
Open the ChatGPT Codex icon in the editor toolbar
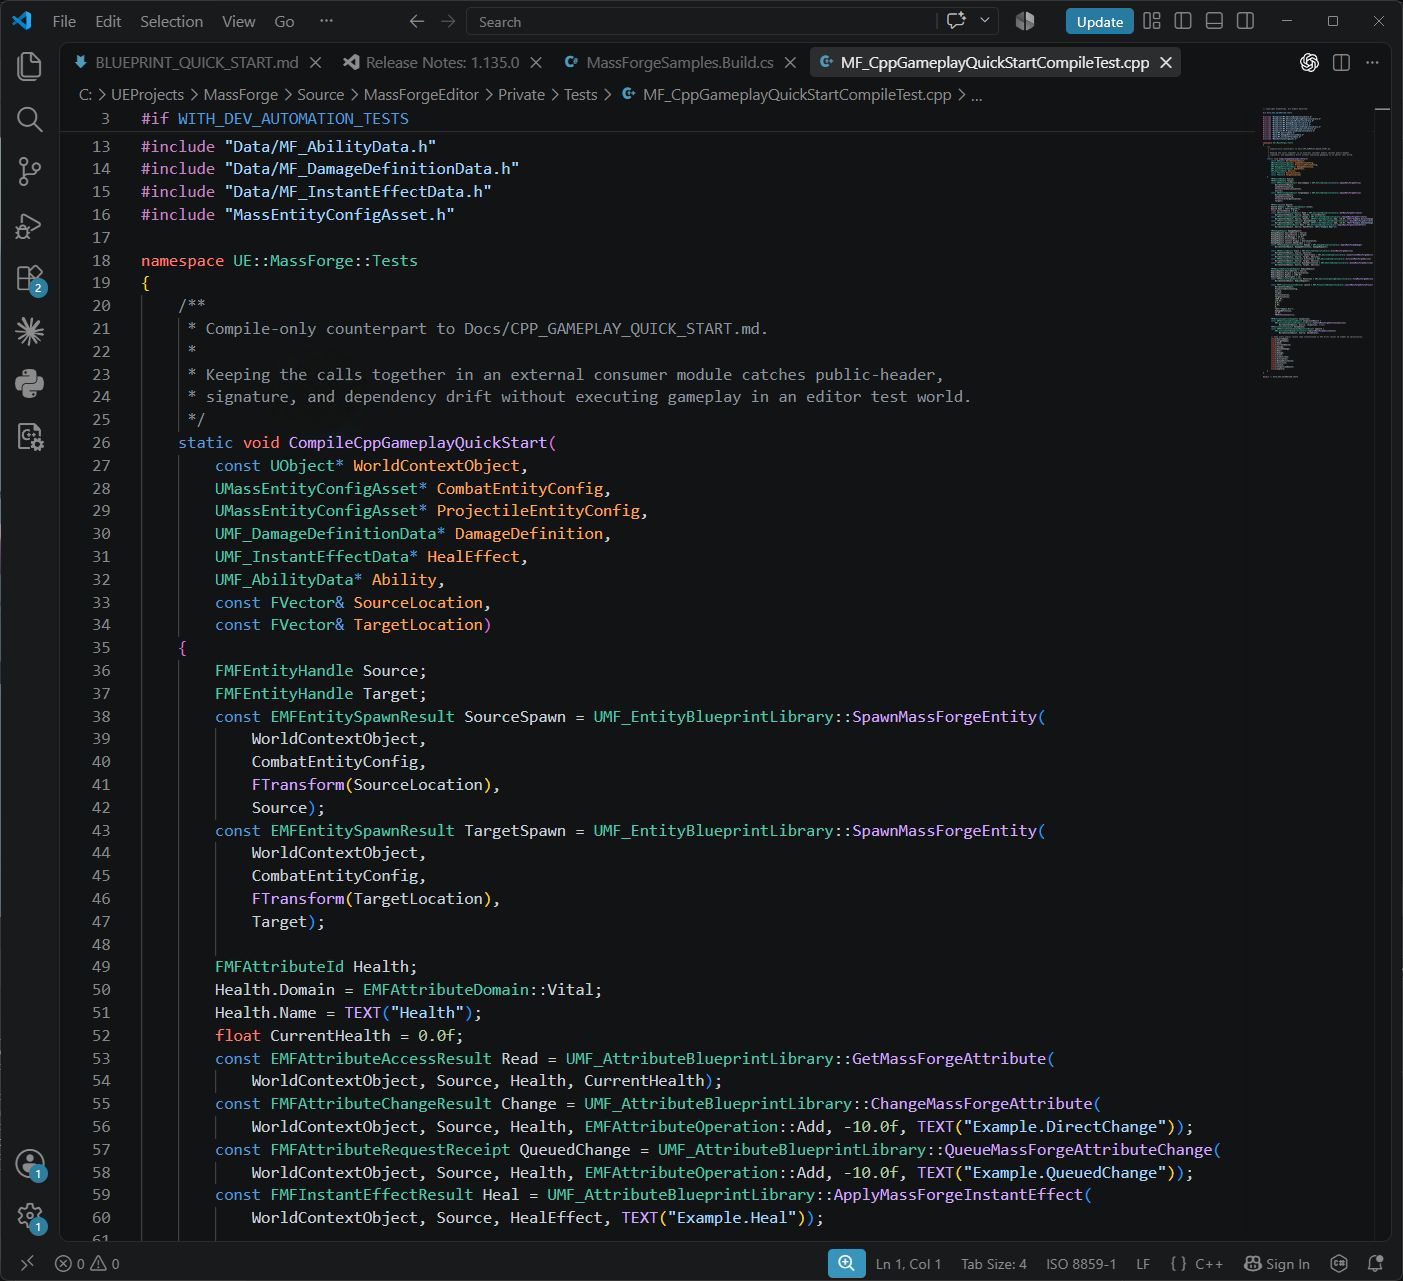point(1309,62)
